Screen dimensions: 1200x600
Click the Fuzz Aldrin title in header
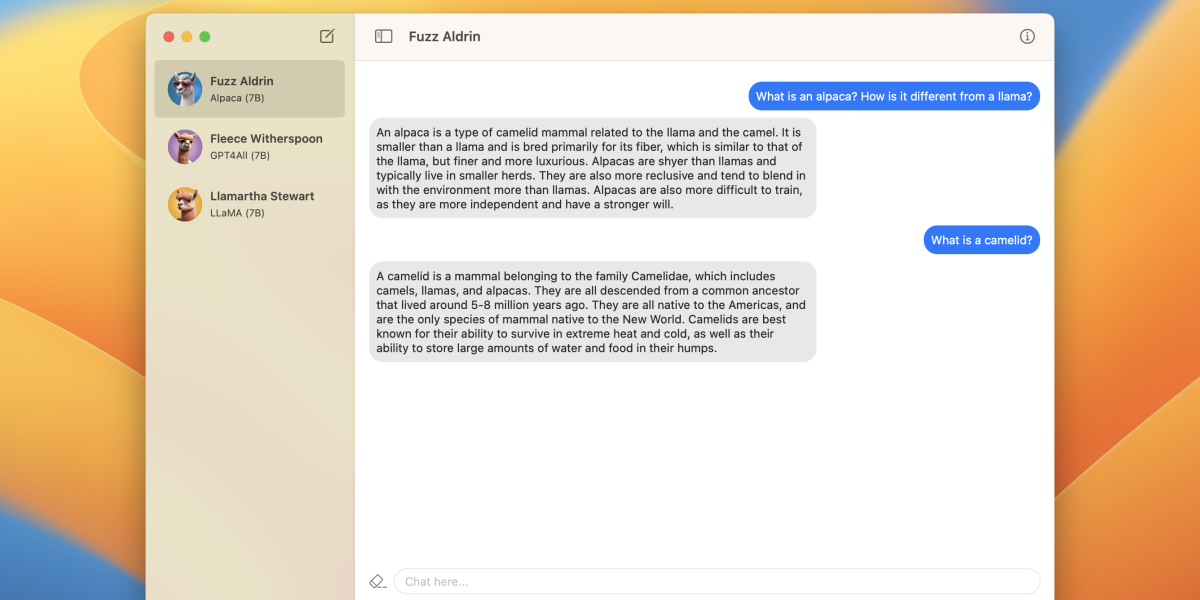click(x=444, y=36)
